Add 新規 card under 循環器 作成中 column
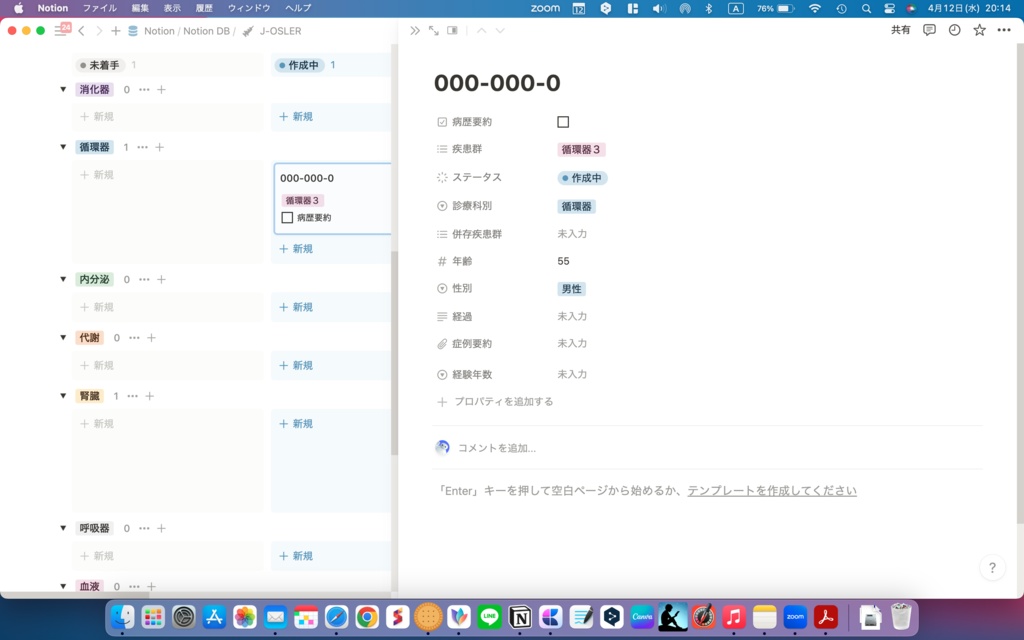This screenshot has width=1024, height=640. [x=296, y=249]
